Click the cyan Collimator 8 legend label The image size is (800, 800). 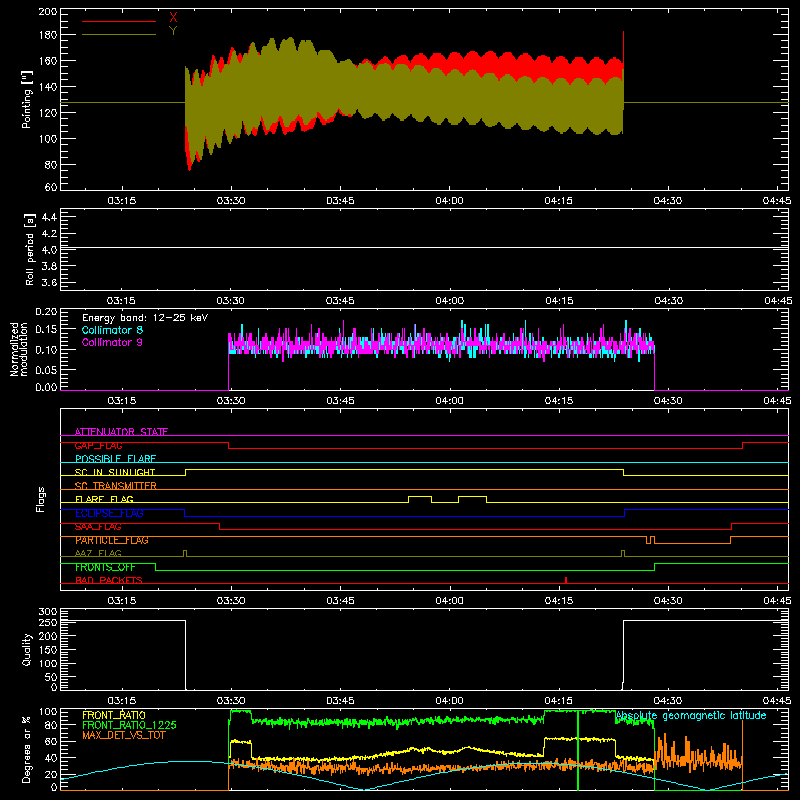click(x=112, y=330)
